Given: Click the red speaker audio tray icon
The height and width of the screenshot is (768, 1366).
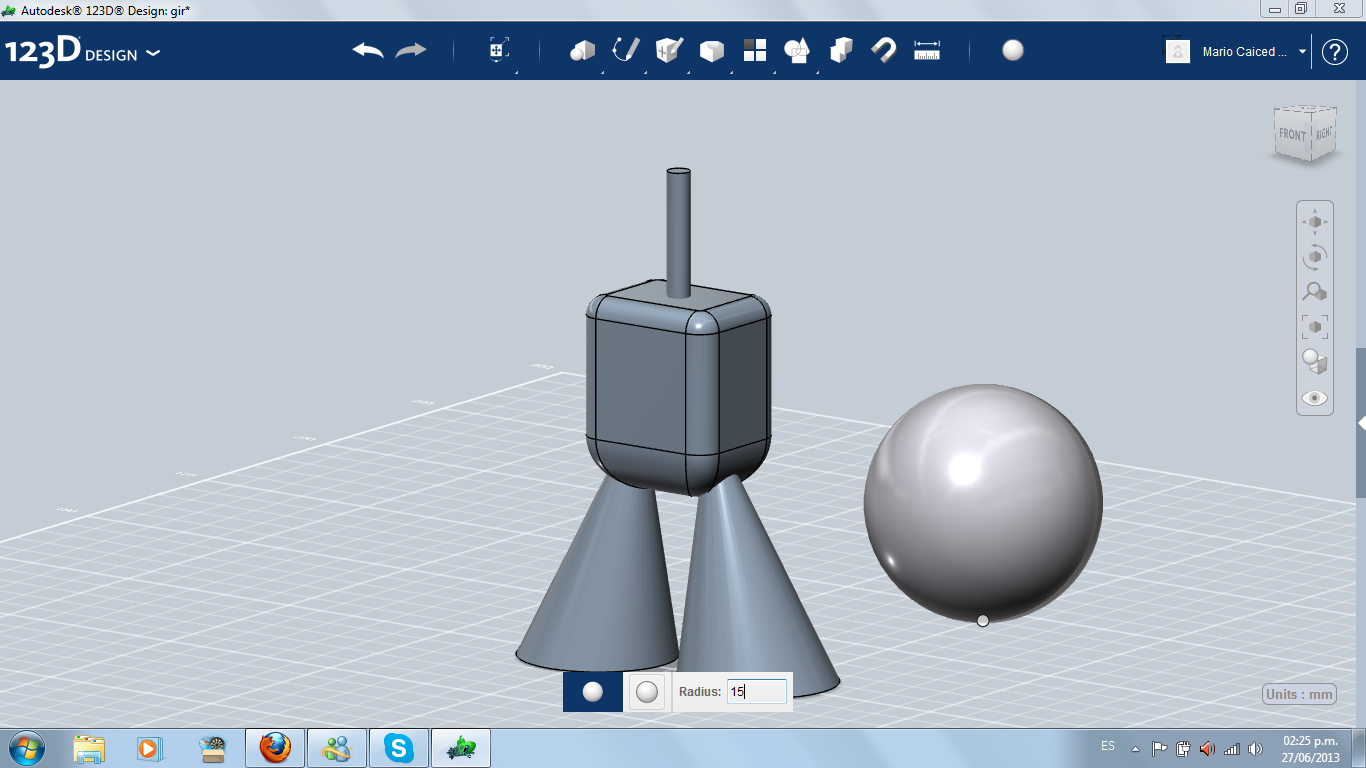Looking at the screenshot, I should click(1208, 748).
